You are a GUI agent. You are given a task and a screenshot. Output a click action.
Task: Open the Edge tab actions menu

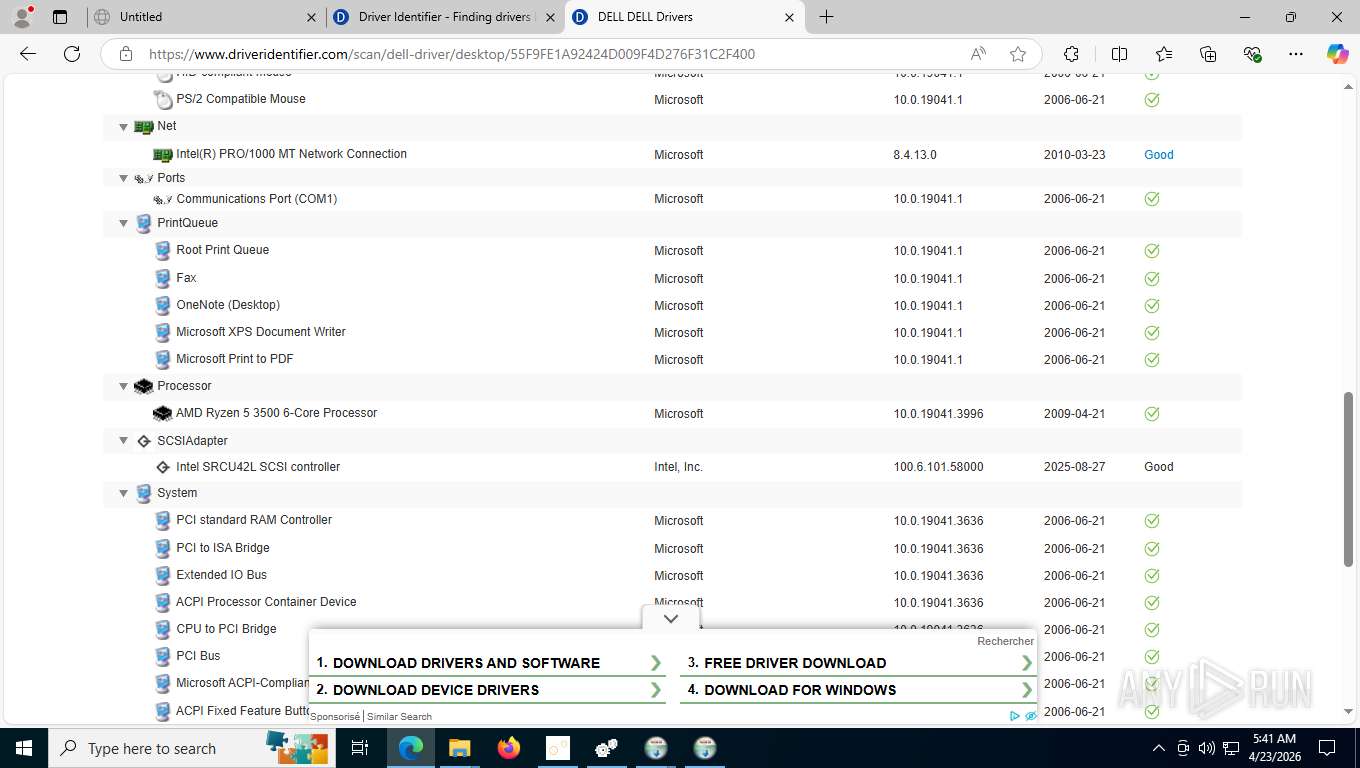(60, 17)
